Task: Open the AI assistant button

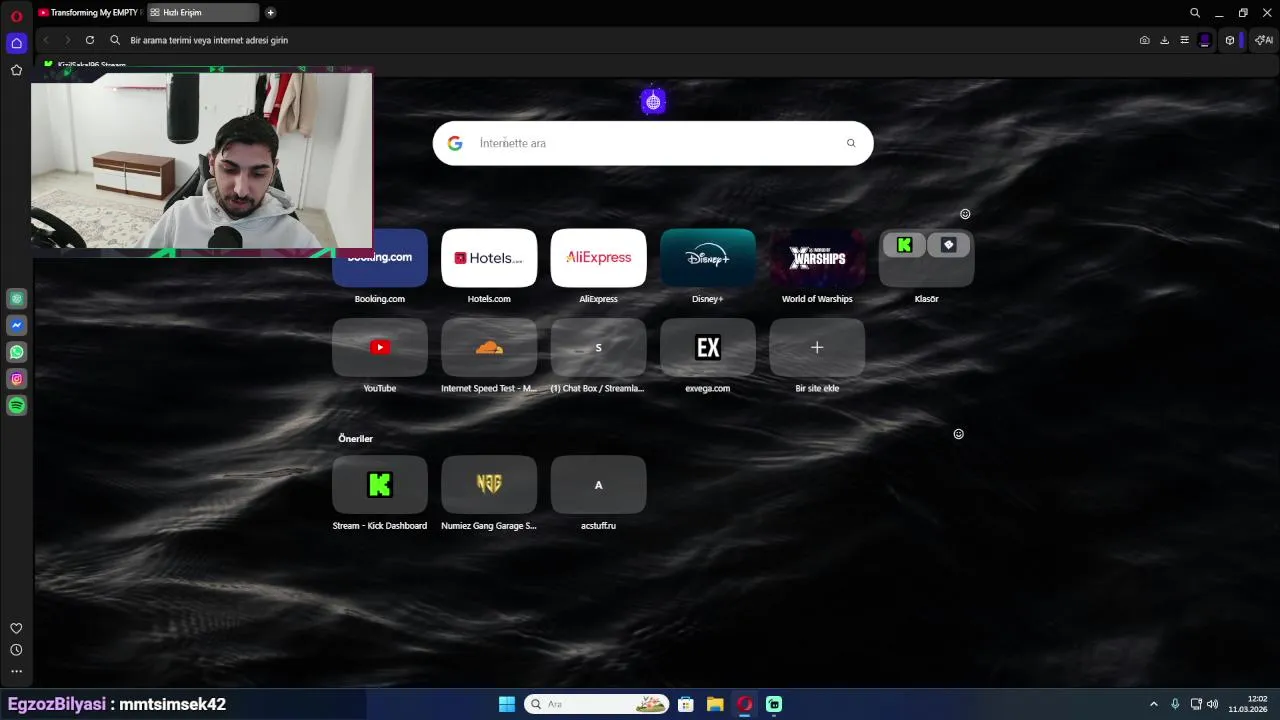Action: [x=1264, y=40]
